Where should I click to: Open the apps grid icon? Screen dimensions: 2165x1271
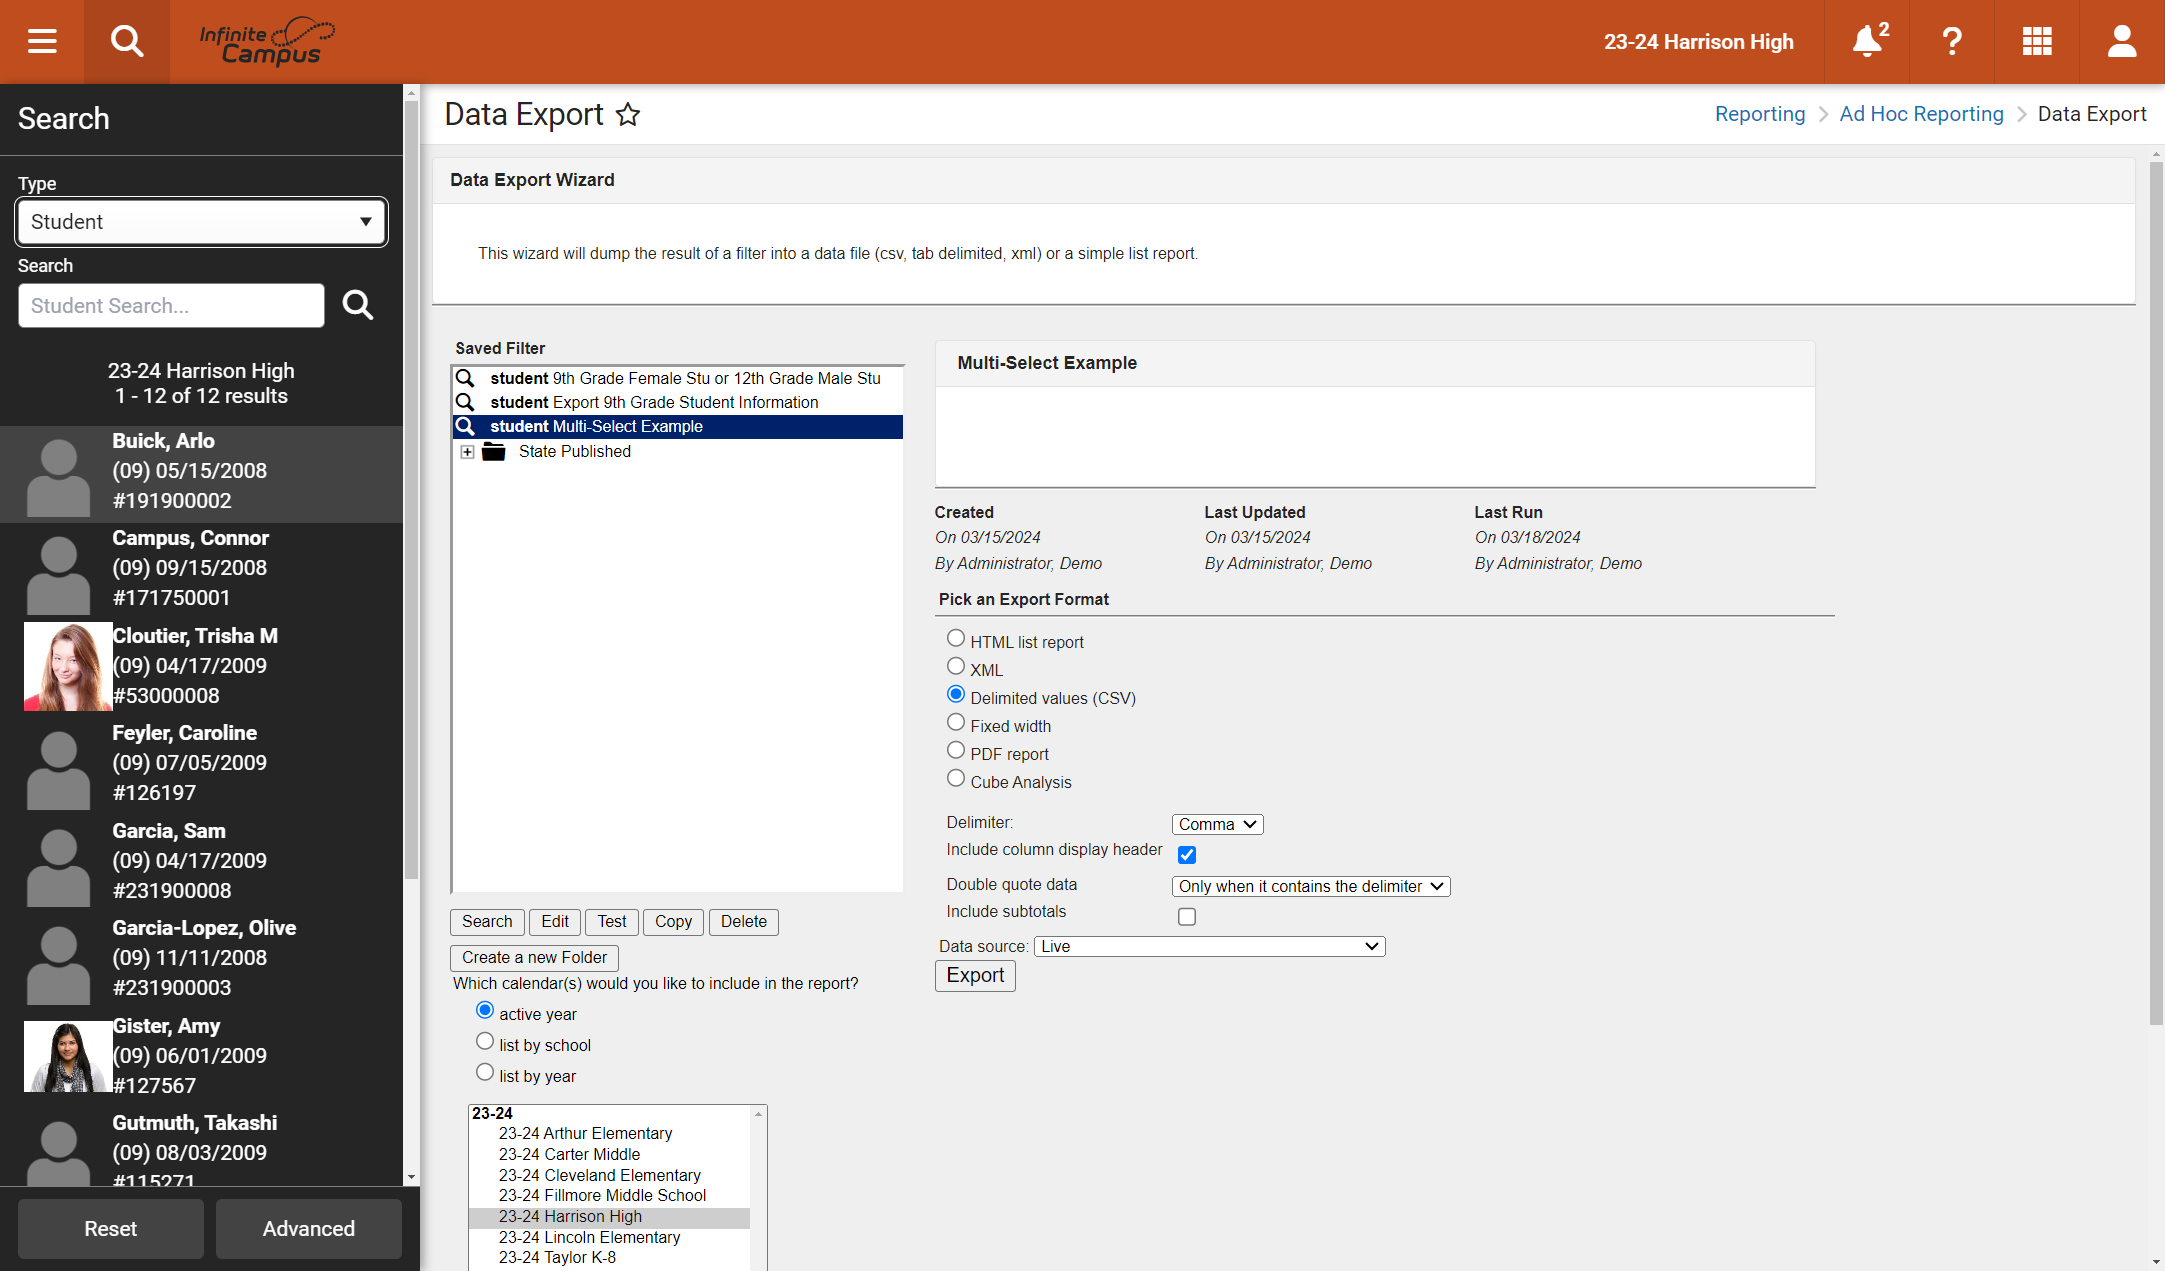click(x=2037, y=42)
